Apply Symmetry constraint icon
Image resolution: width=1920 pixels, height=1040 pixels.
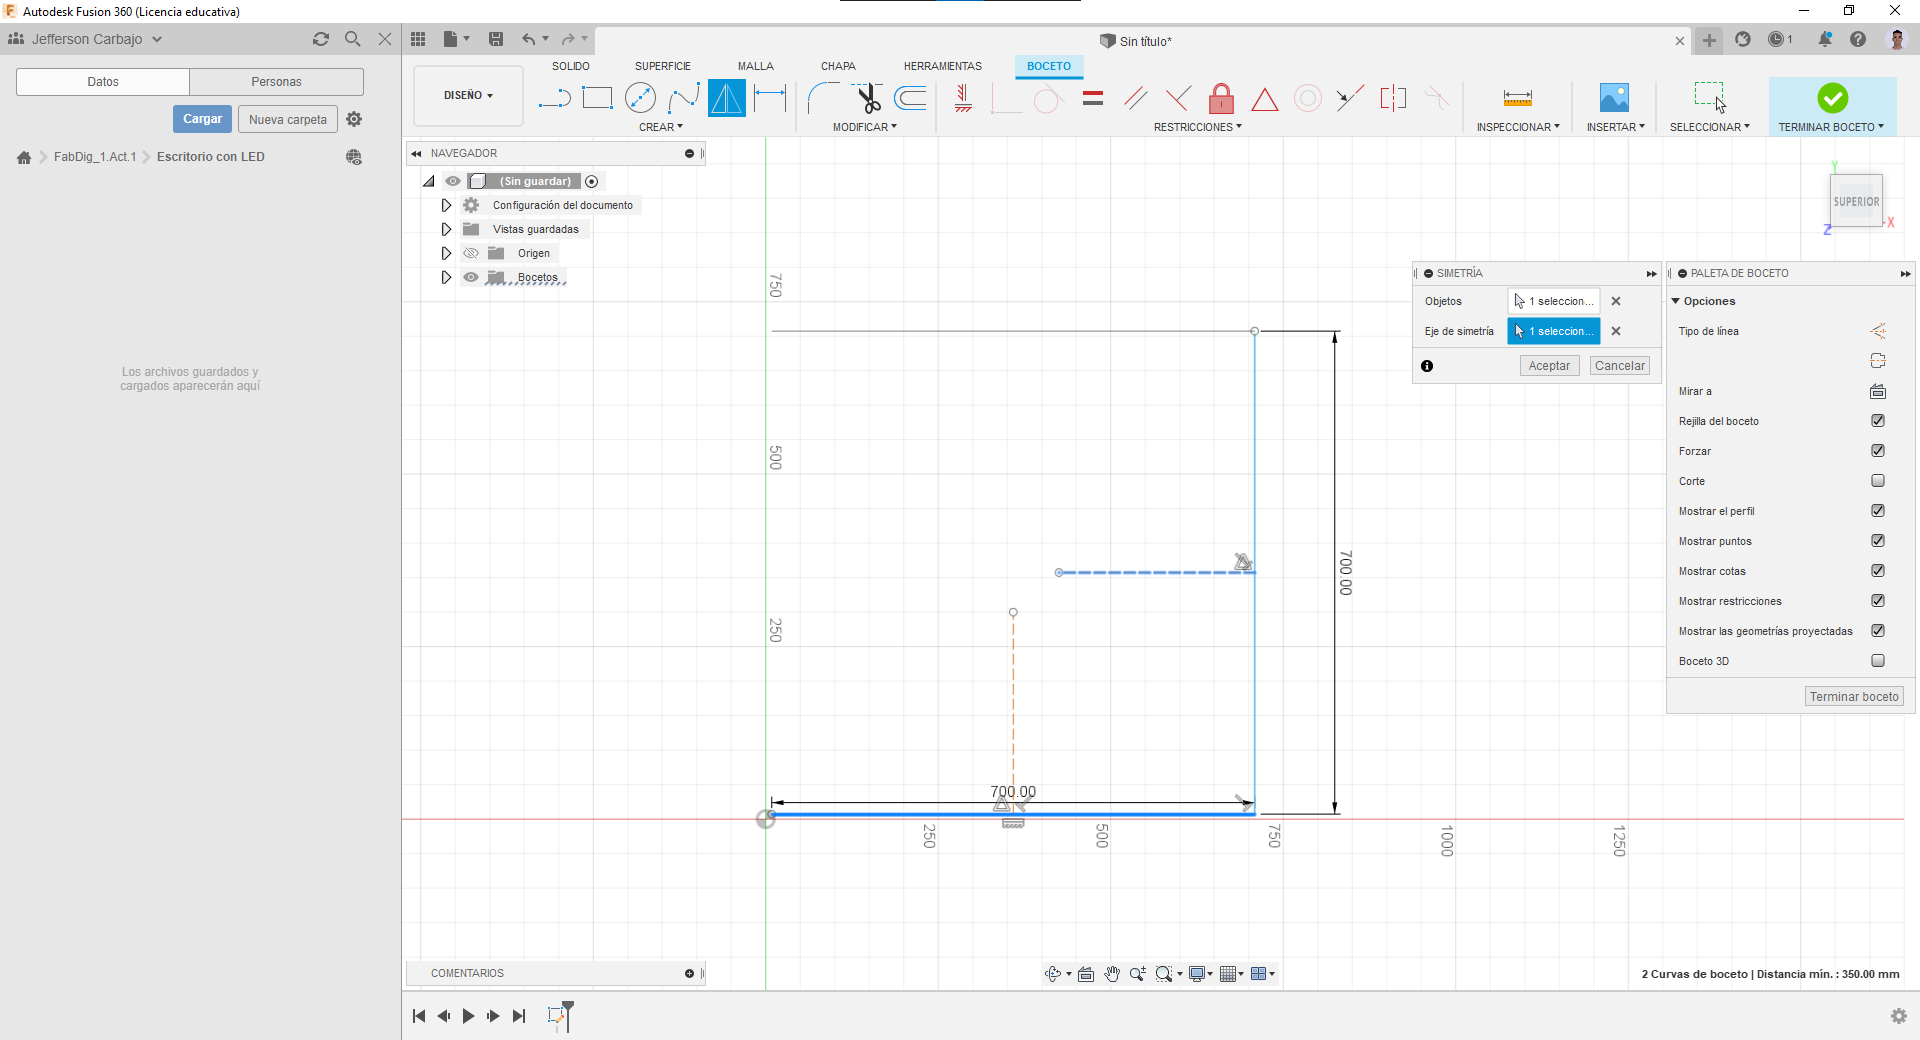[x=1393, y=98]
